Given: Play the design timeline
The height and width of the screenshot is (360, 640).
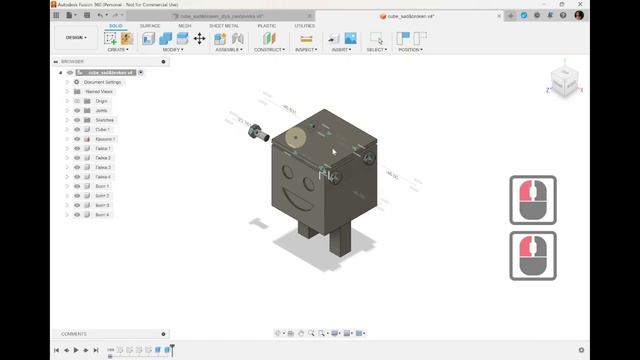Looking at the screenshot, I should [x=76, y=350].
